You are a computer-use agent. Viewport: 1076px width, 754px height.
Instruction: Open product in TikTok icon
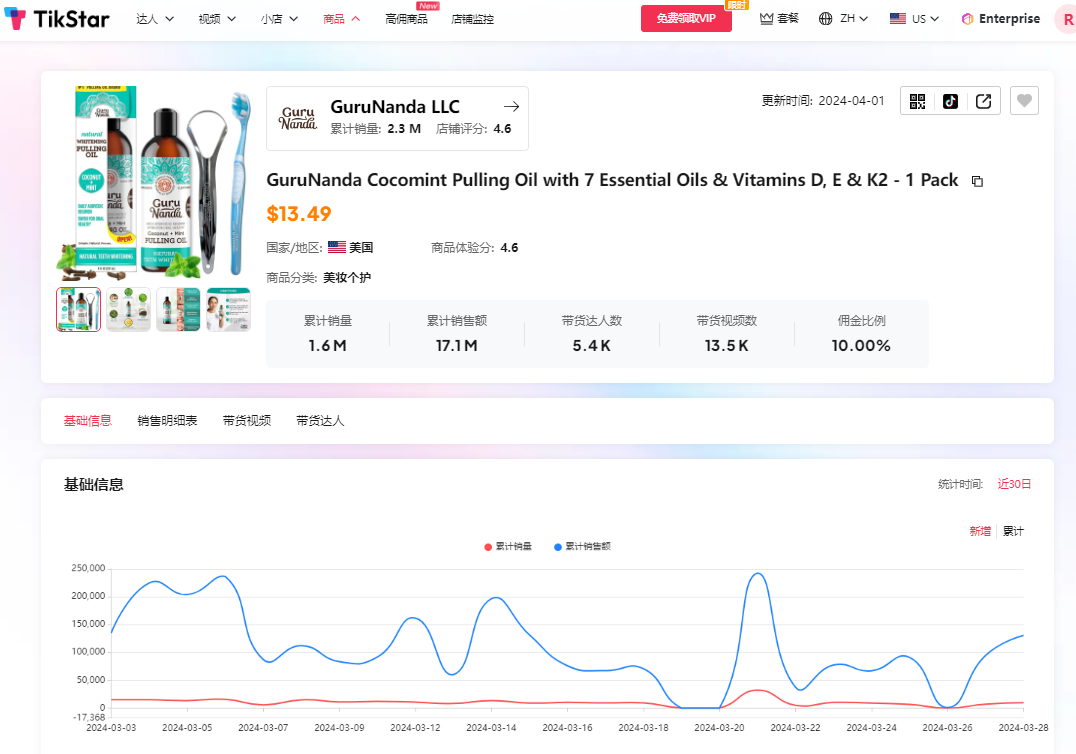click(950, 102)
